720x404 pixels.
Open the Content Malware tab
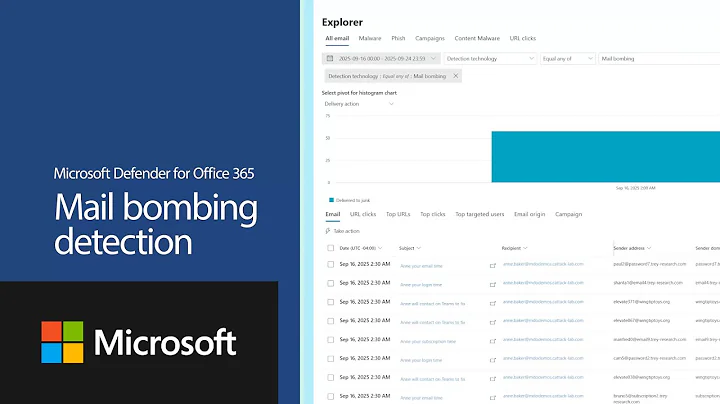[477, 38]
